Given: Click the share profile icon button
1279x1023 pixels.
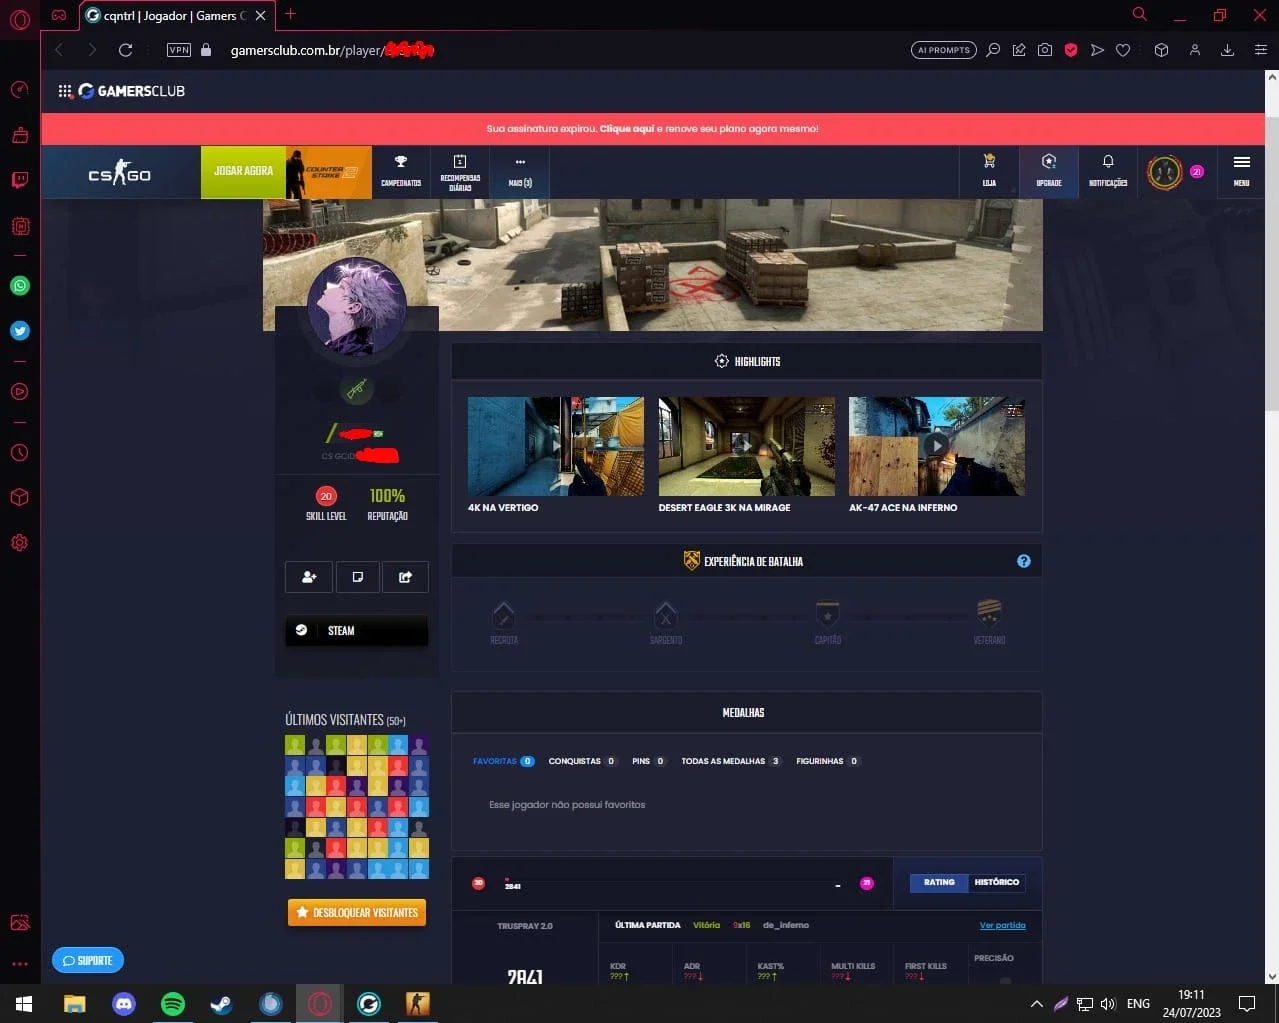Looking at the screenshot, I should 405,577.
